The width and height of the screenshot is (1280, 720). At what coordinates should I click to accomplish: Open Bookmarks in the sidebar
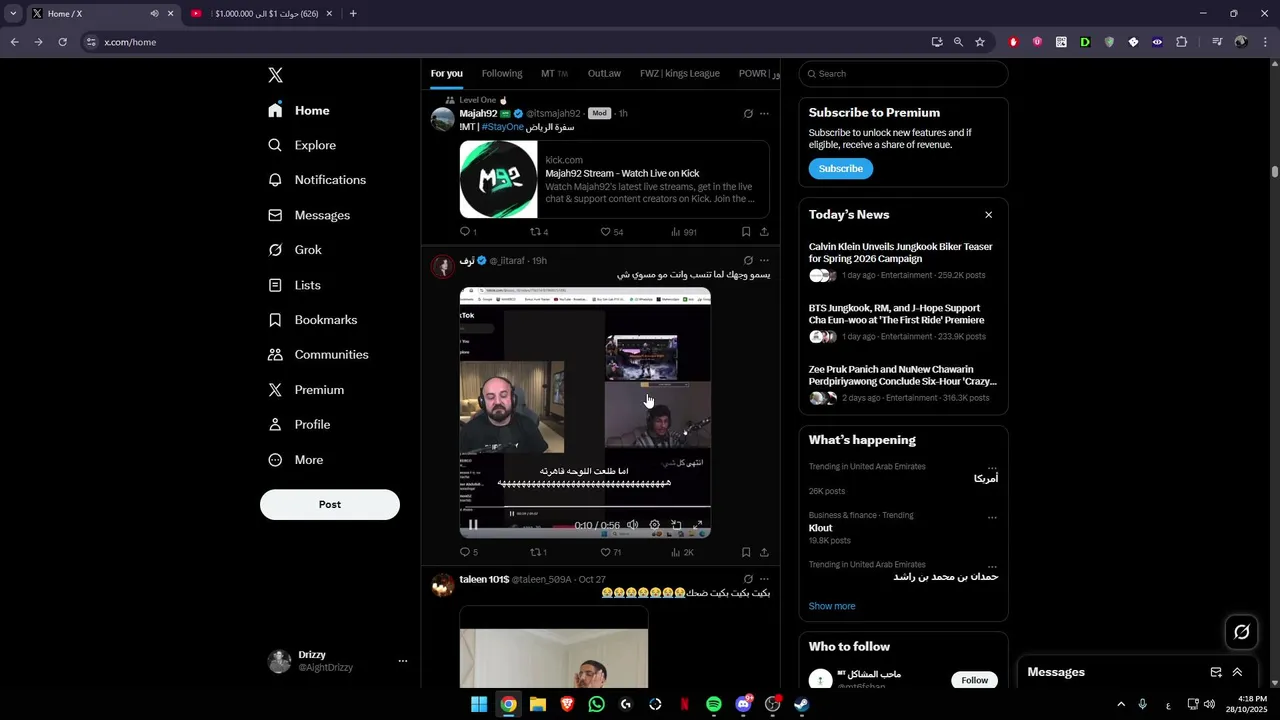coord(312,320)
